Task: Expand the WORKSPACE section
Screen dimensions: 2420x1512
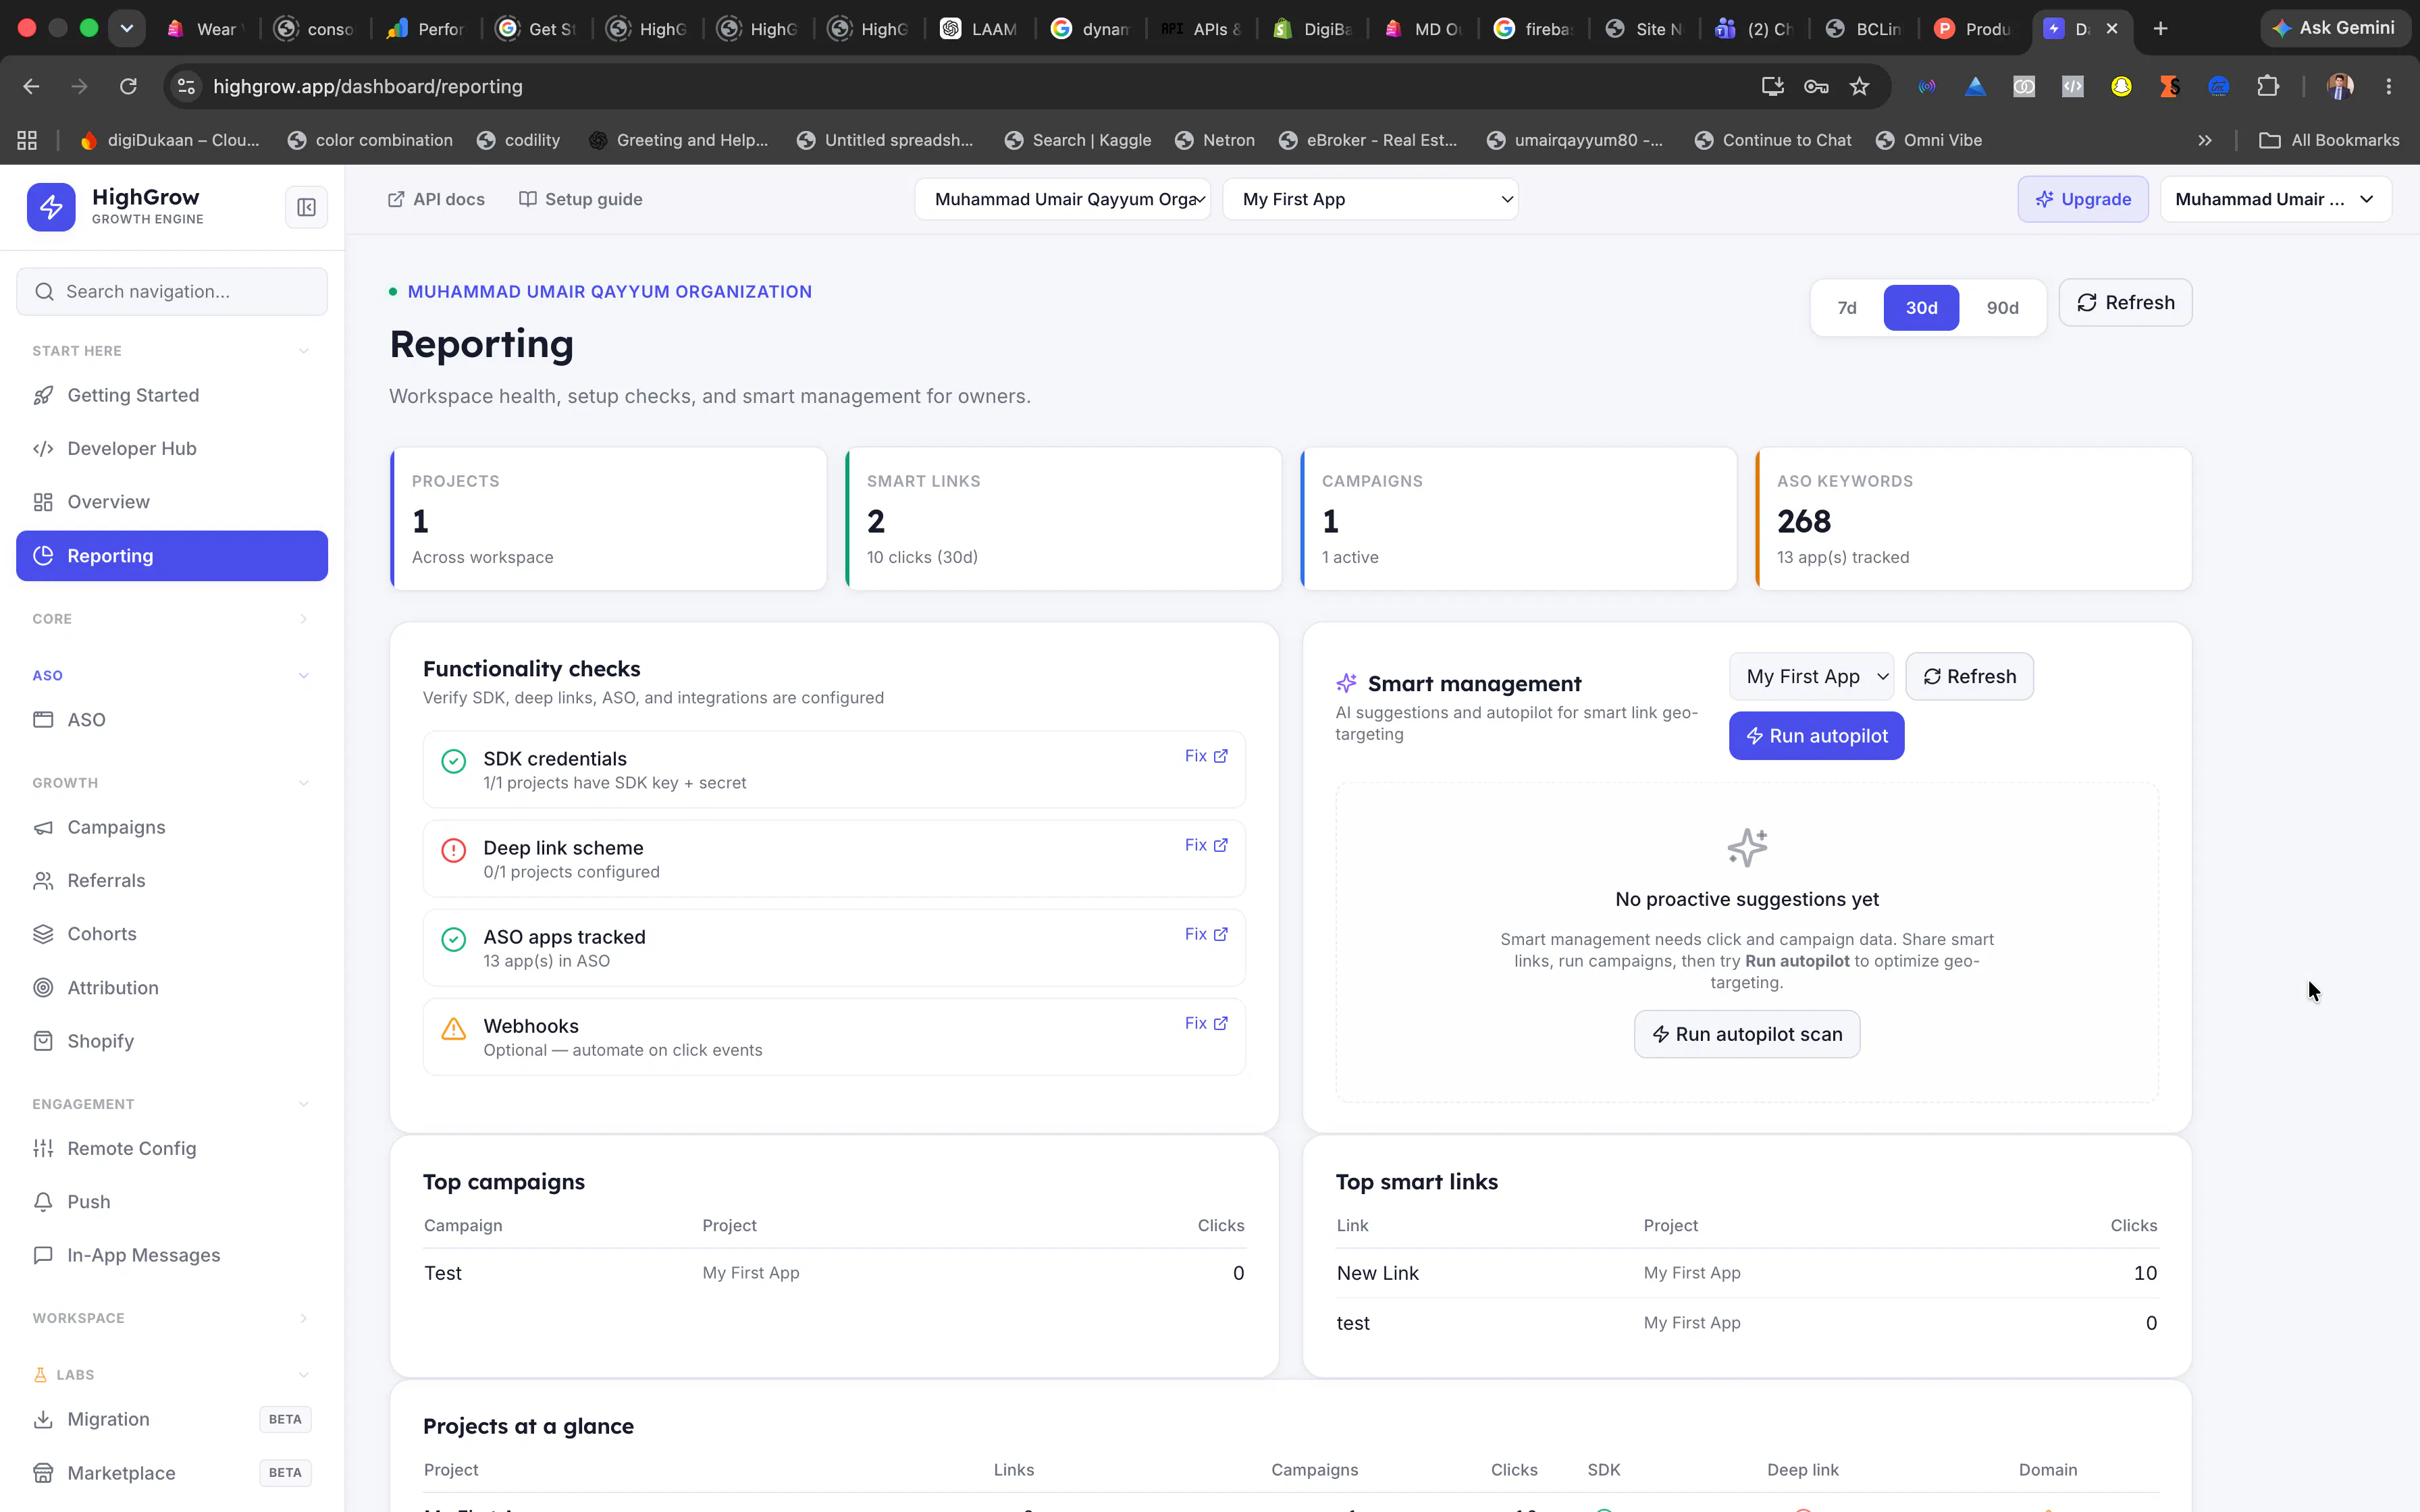Action: click(x=172, y=1318)
